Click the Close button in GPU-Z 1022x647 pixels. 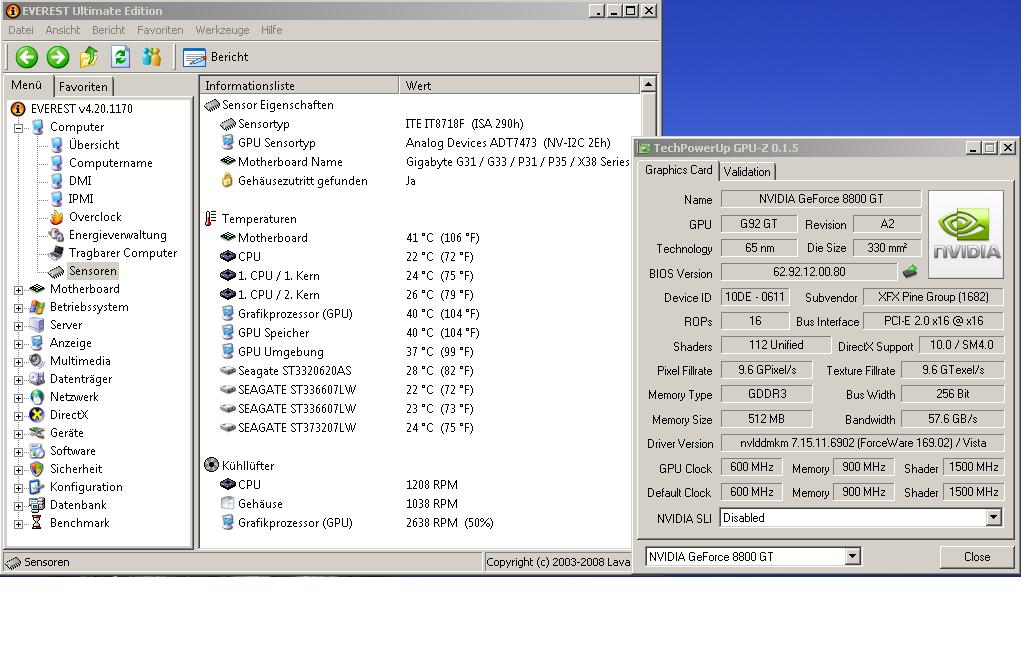976,557
